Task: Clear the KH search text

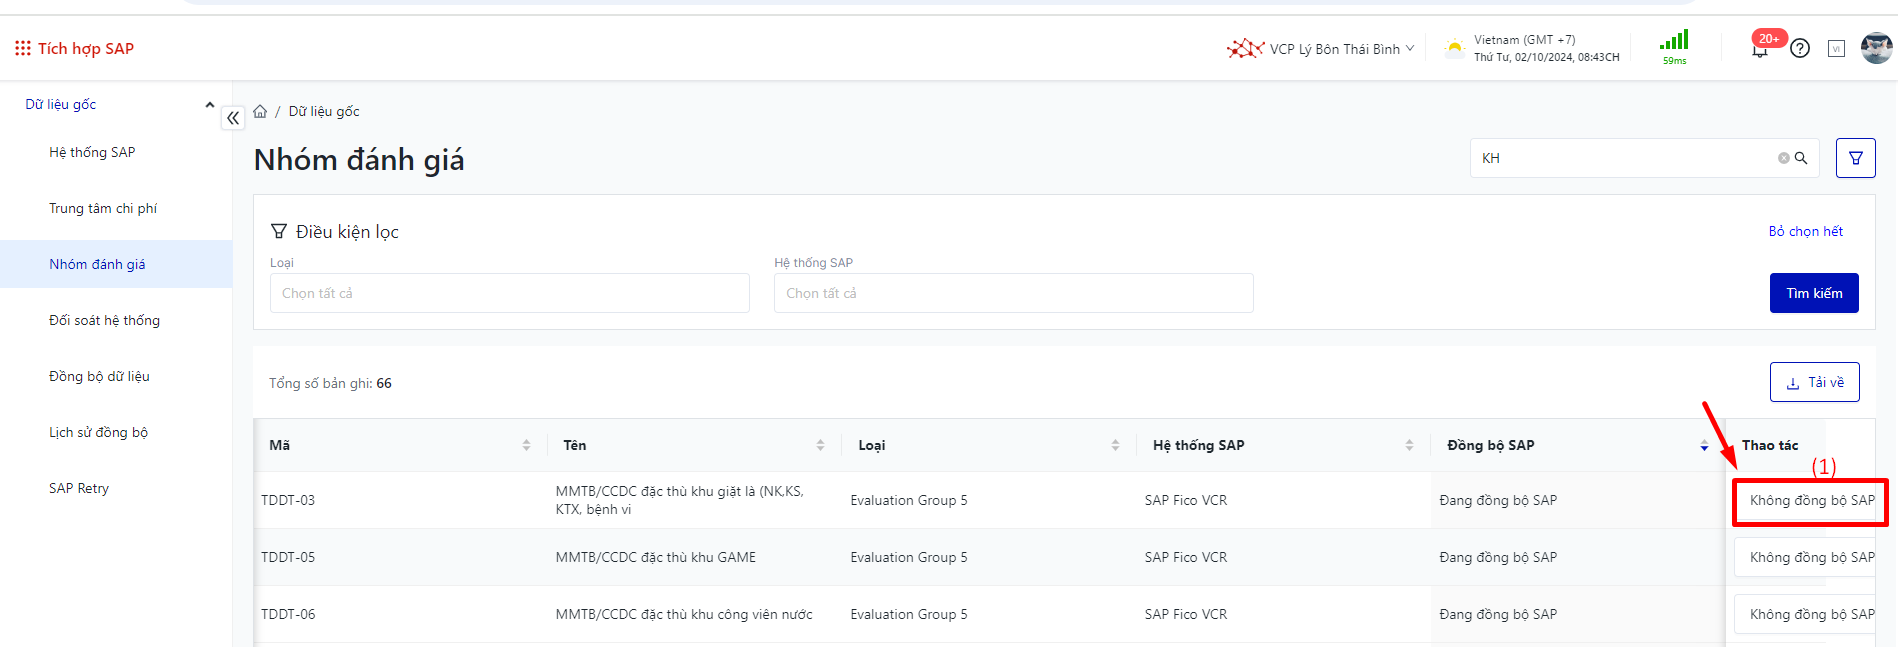Action: coord(1783,158)
